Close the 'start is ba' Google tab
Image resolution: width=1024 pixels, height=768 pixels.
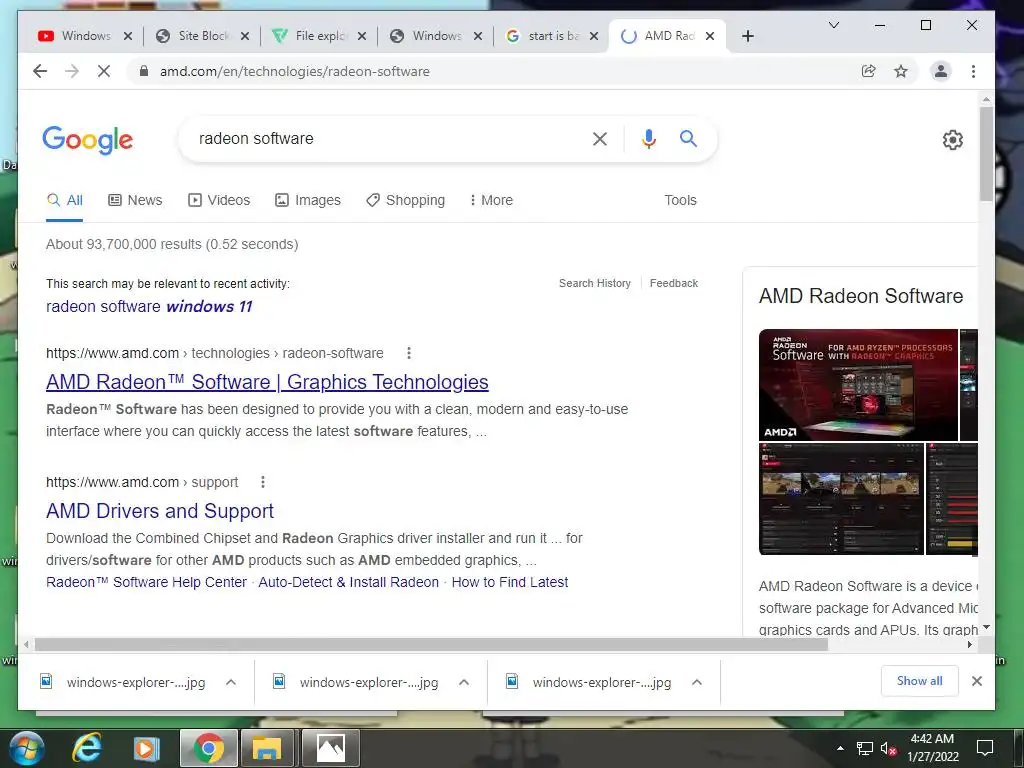point(594,36)
